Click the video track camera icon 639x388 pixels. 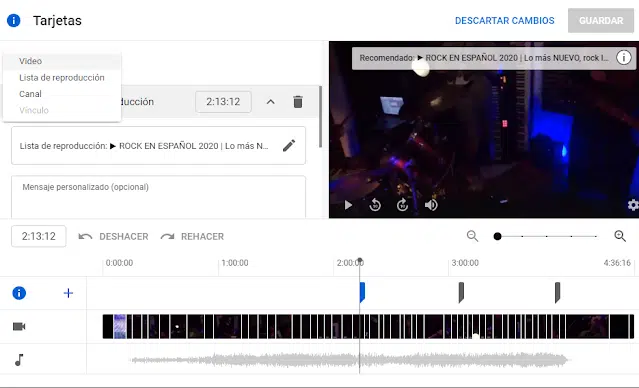19,326
